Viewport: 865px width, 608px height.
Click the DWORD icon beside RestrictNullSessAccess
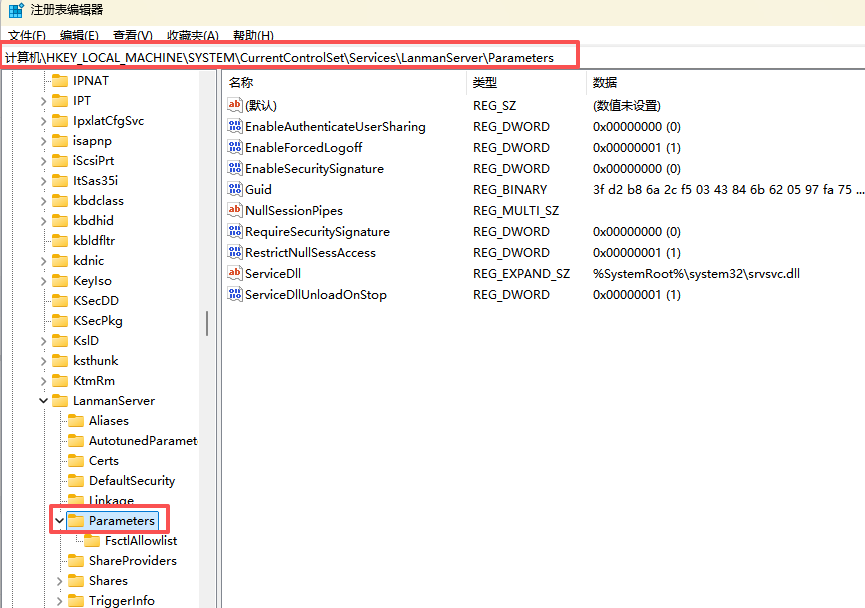click(235, 253)
